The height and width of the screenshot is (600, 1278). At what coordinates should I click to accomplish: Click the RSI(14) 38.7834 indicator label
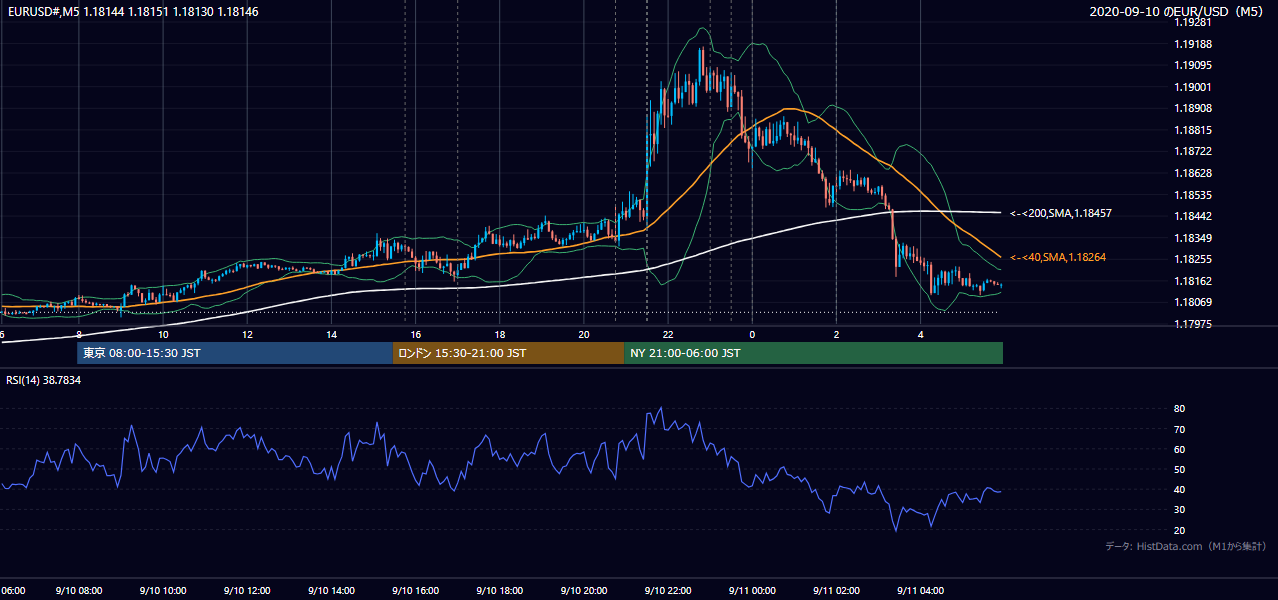(44, 381)
